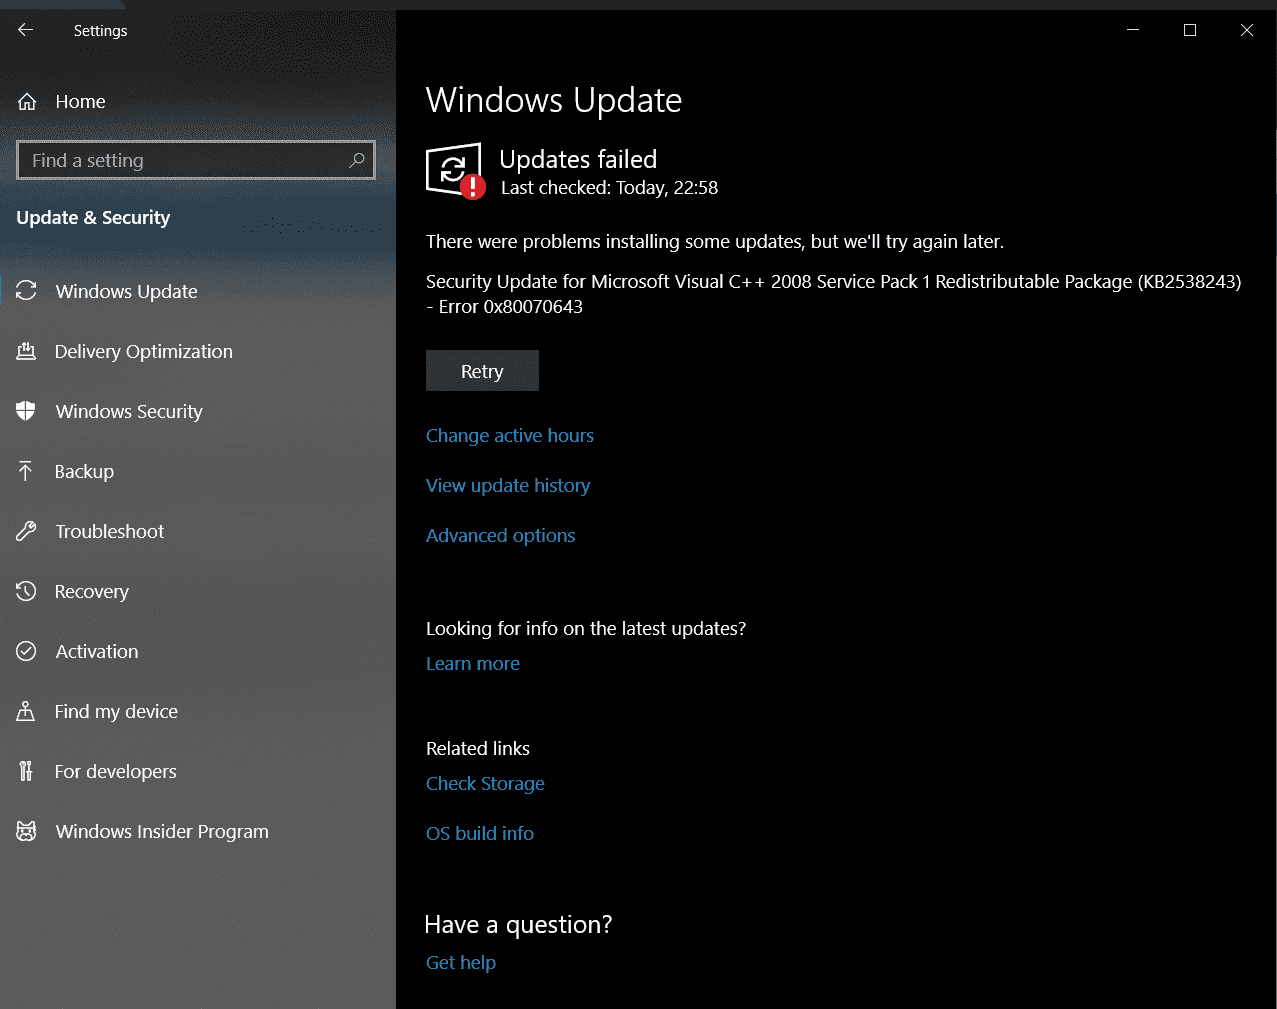
Task: Open Change active hours link
Action: pyautogui.click(x=510, y=436)
